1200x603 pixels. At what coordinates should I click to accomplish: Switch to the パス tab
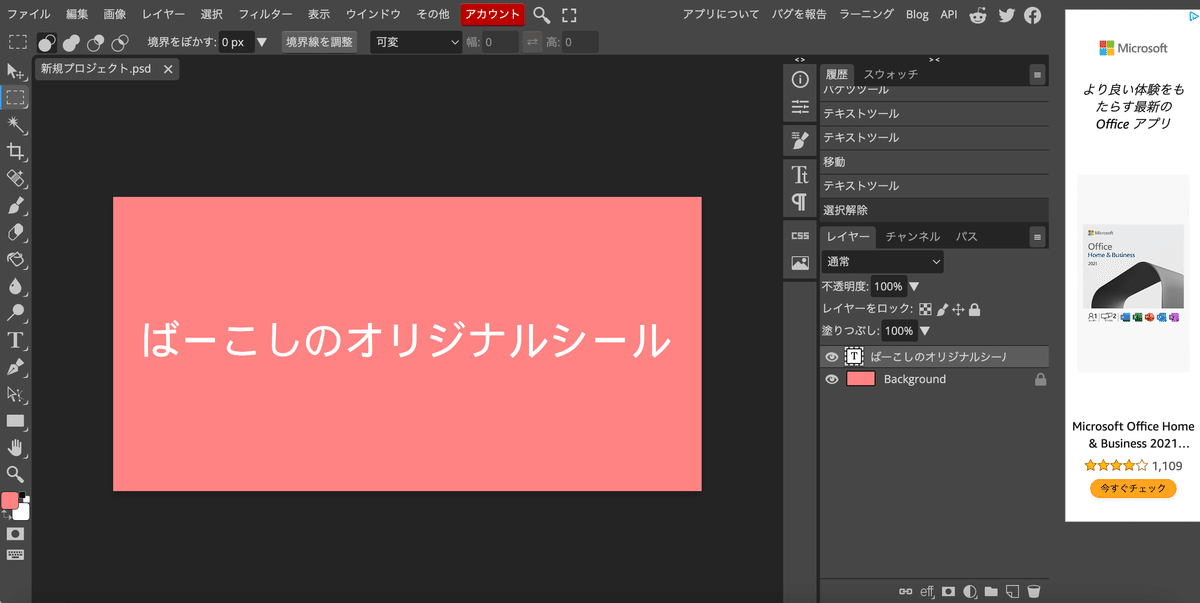pos(966,237)
